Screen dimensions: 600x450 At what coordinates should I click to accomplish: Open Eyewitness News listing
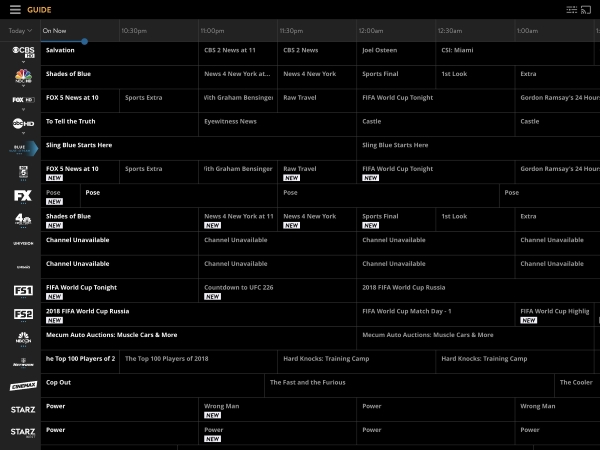pos(230,121)
